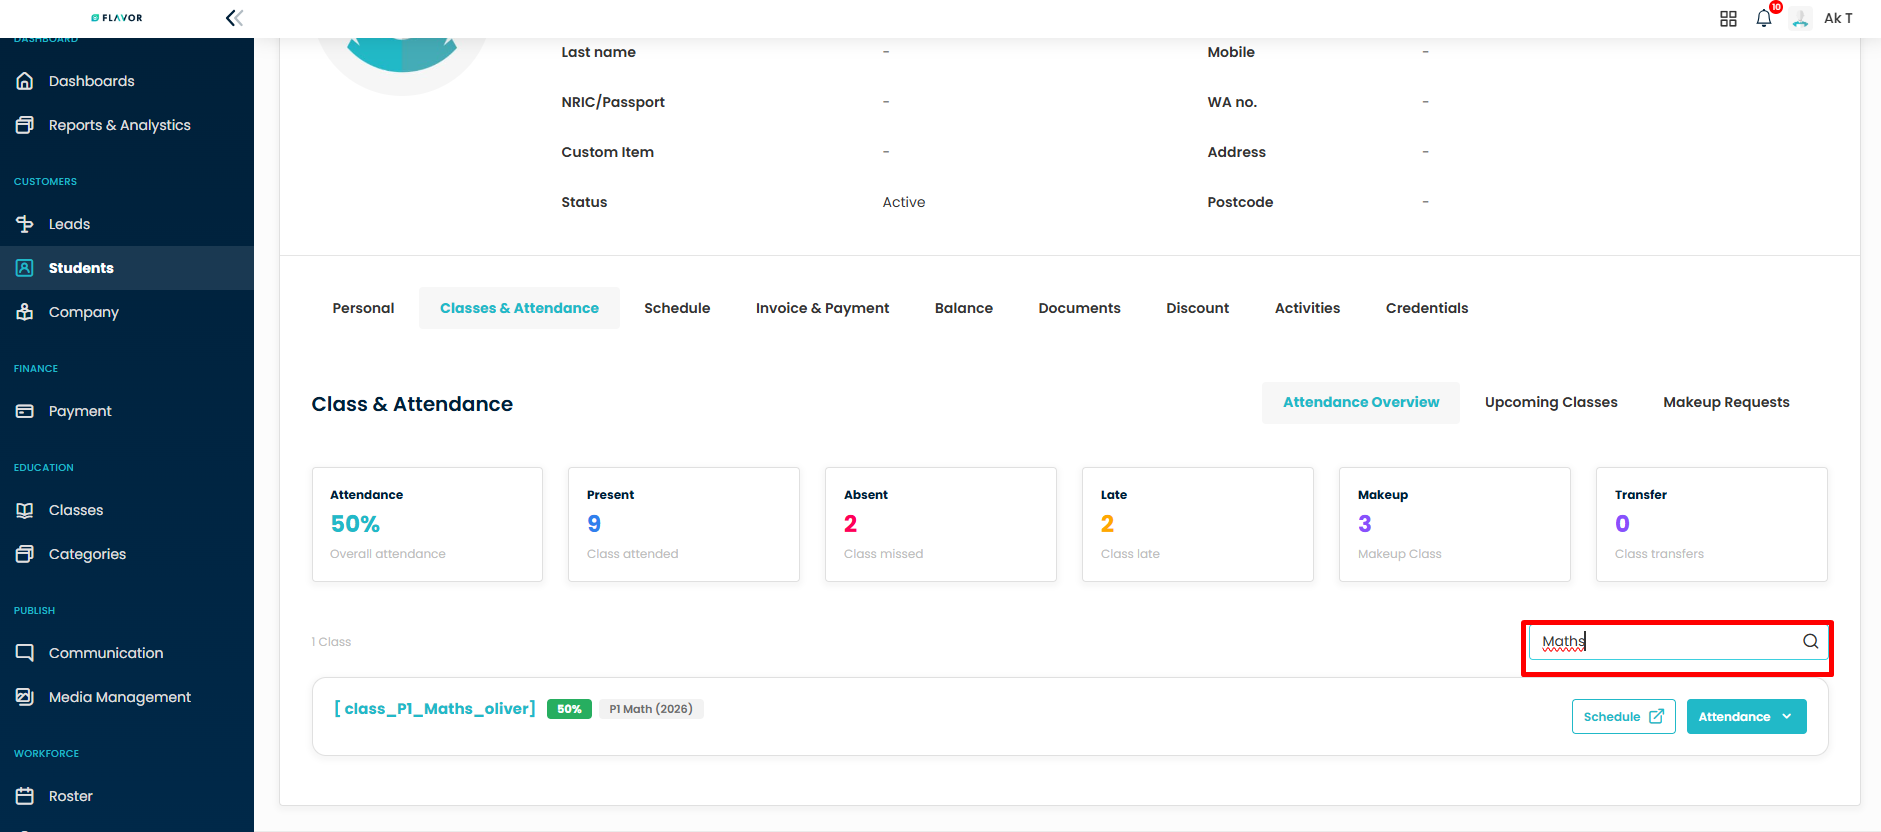
Task: Open the apps grid icon
Action: 1728,18
